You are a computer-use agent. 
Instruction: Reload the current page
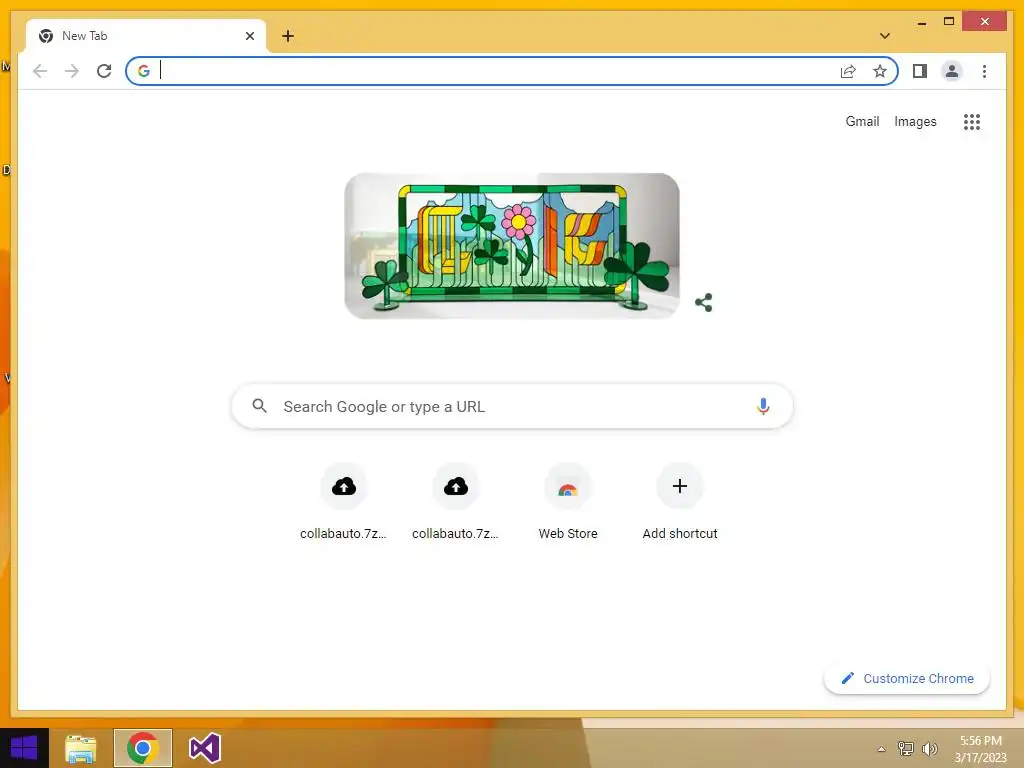(104, 71)
